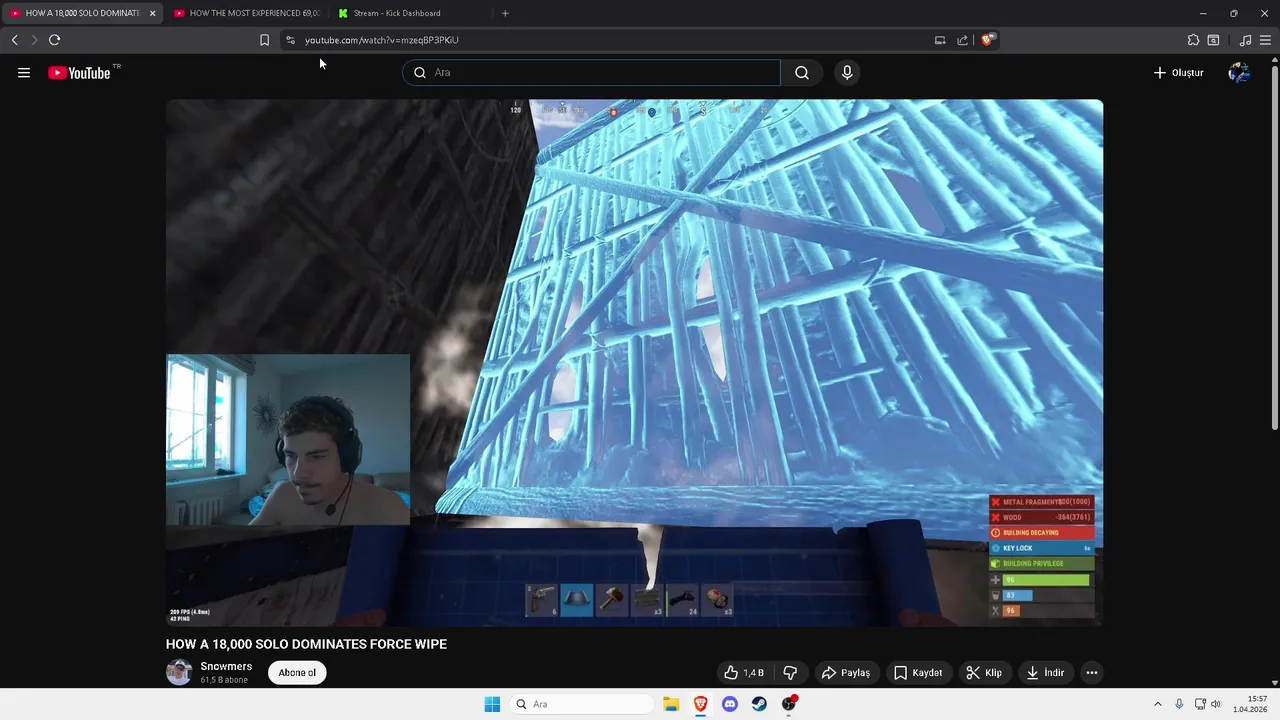Open media control music note icon
The image size is (1280, 720).
1245,40
